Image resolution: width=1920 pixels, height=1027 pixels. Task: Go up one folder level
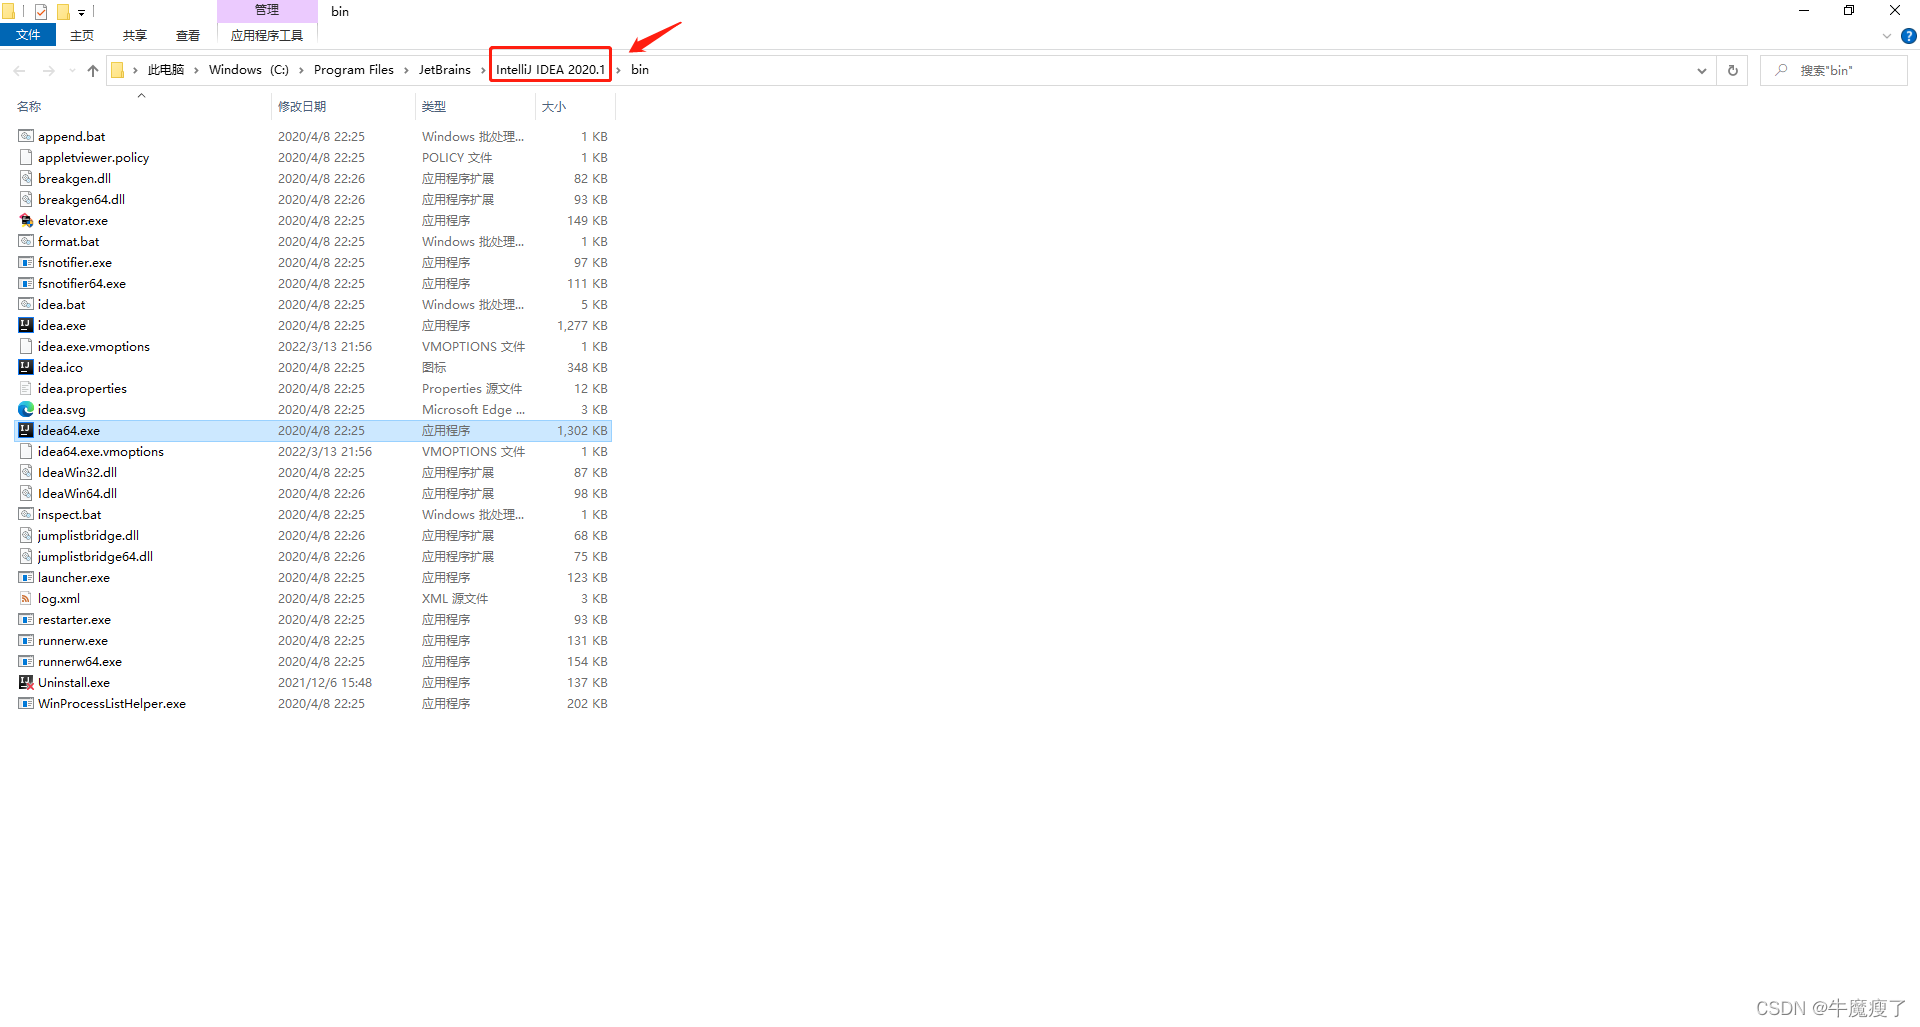[93, 70]
